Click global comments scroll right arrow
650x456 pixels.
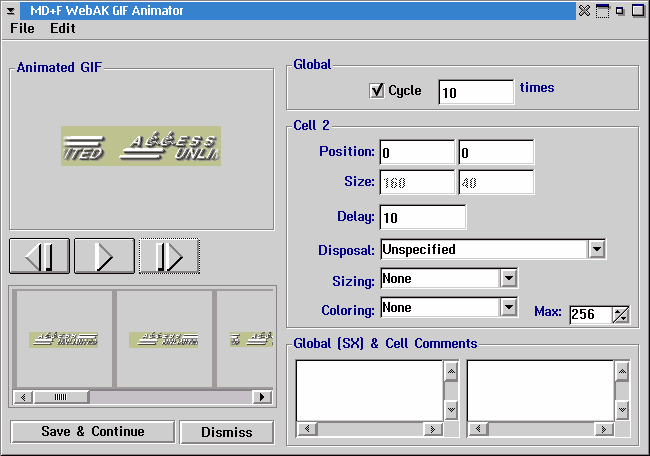click(432, 429)
